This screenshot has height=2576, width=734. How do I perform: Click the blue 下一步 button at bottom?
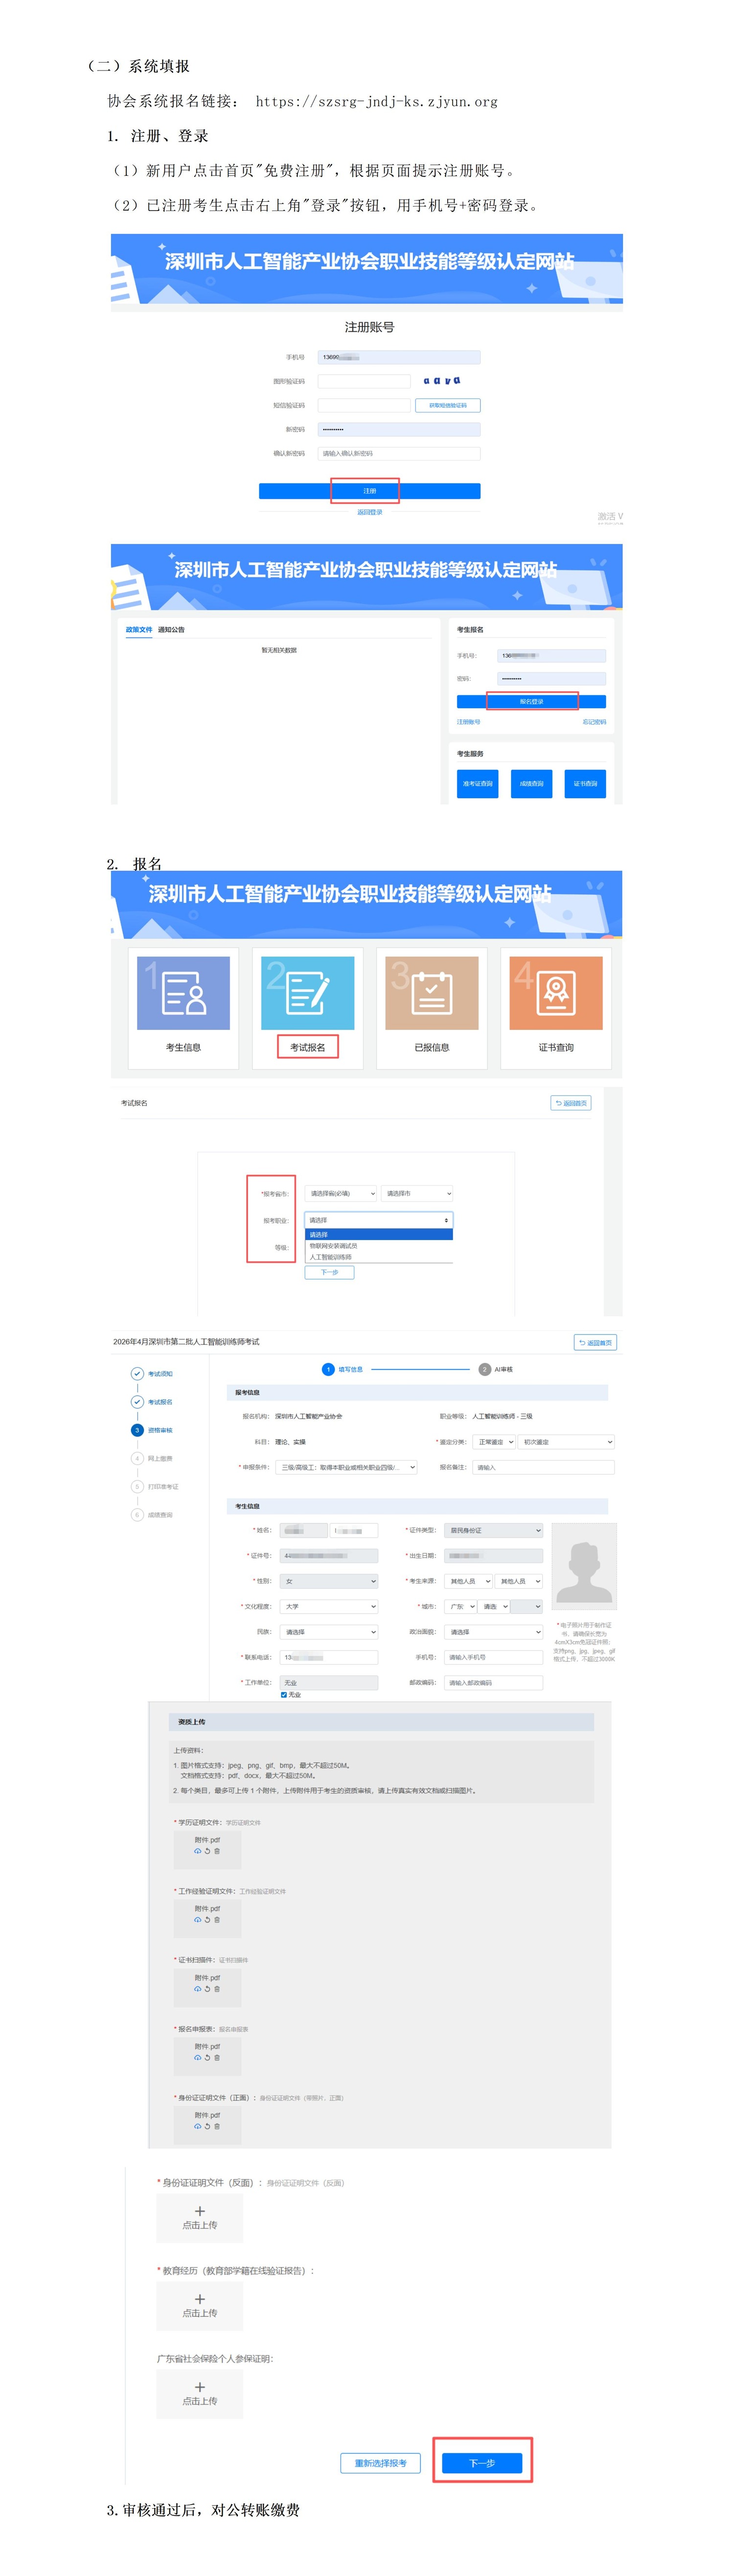[482, 2462]
